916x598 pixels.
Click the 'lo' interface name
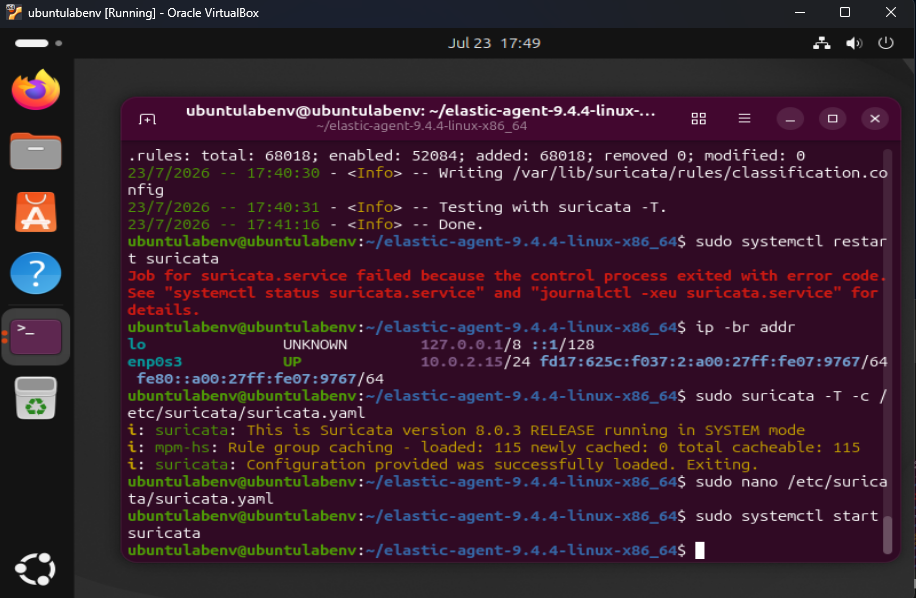137,345
